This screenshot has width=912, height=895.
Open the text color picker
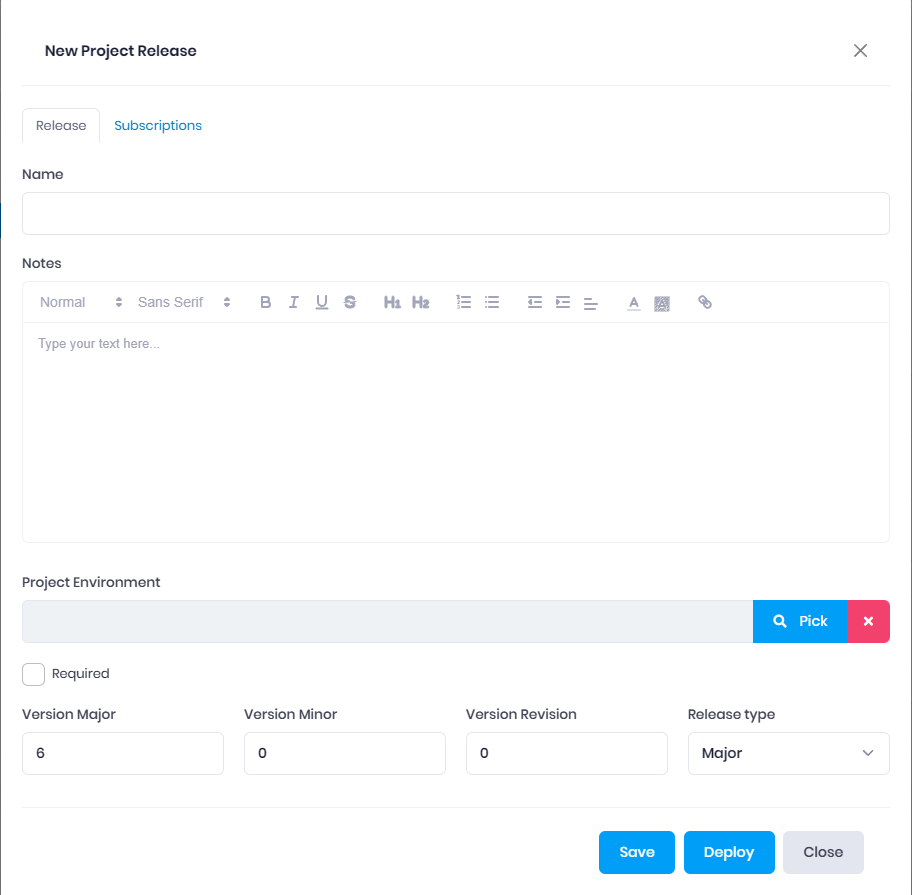(633, 302)
